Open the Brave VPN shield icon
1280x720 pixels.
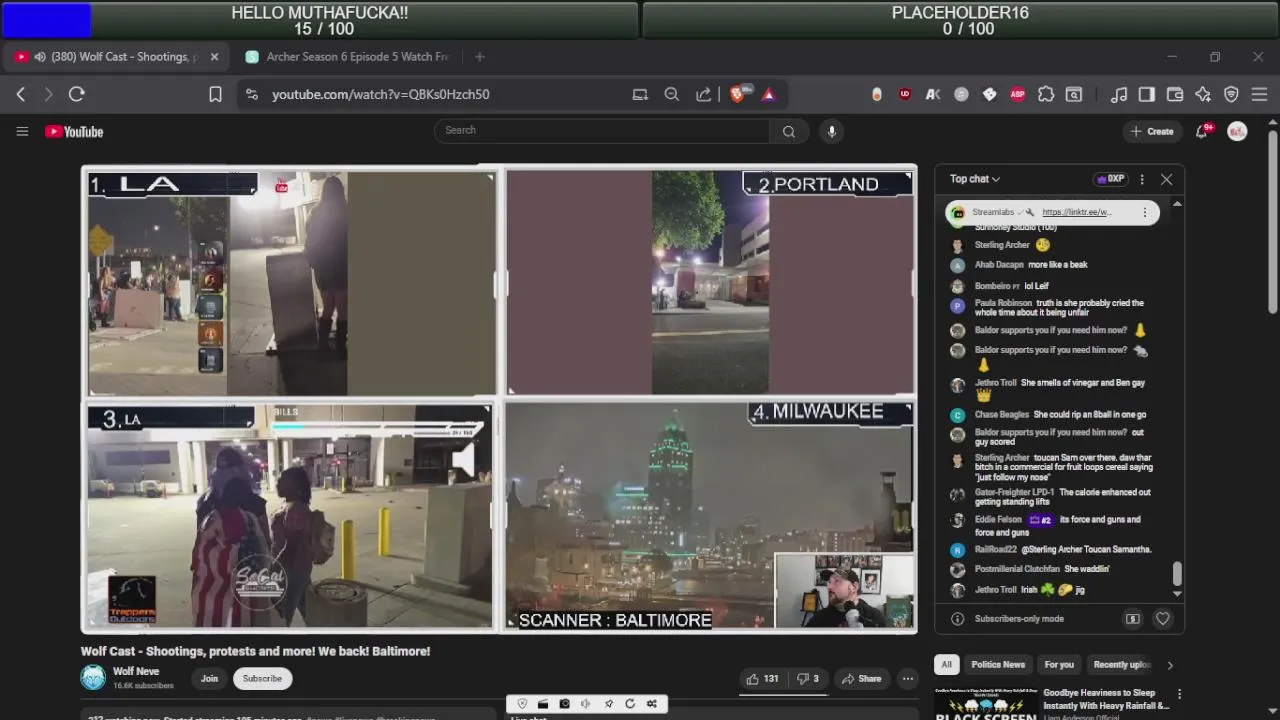[1231, 94]
